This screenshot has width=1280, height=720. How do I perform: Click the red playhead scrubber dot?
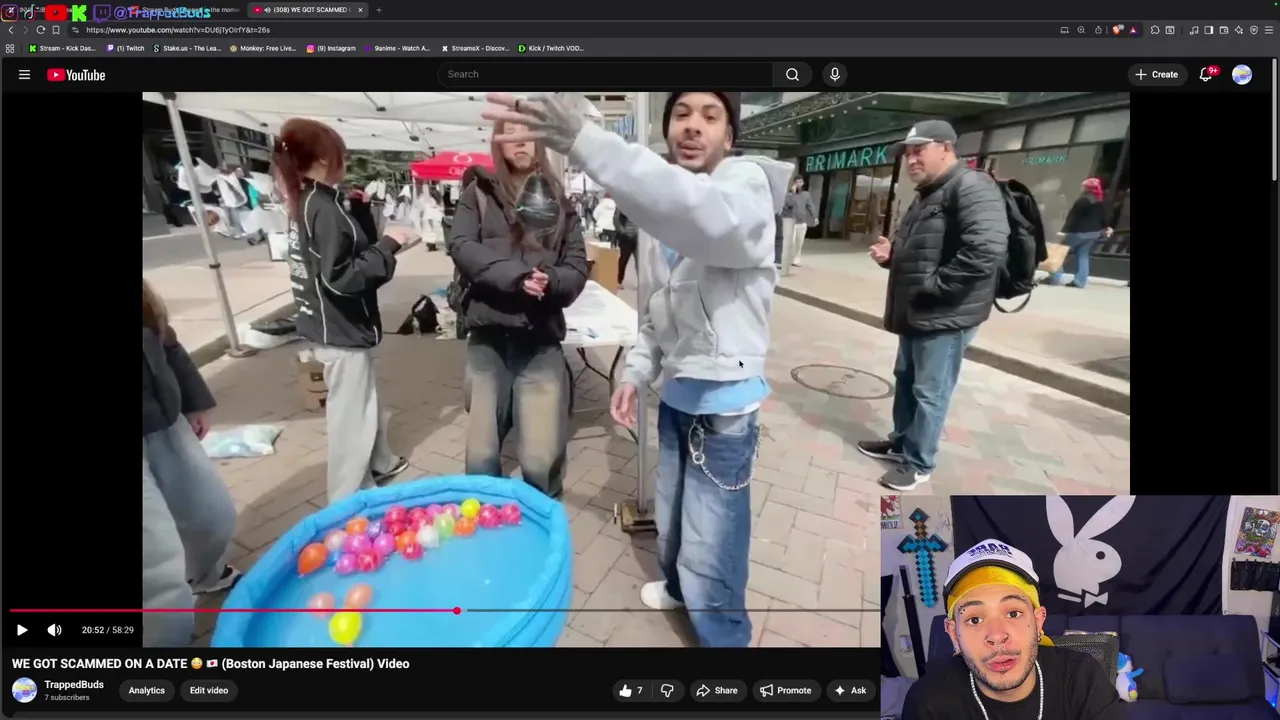pyautogui.click(x=457, y=610)
